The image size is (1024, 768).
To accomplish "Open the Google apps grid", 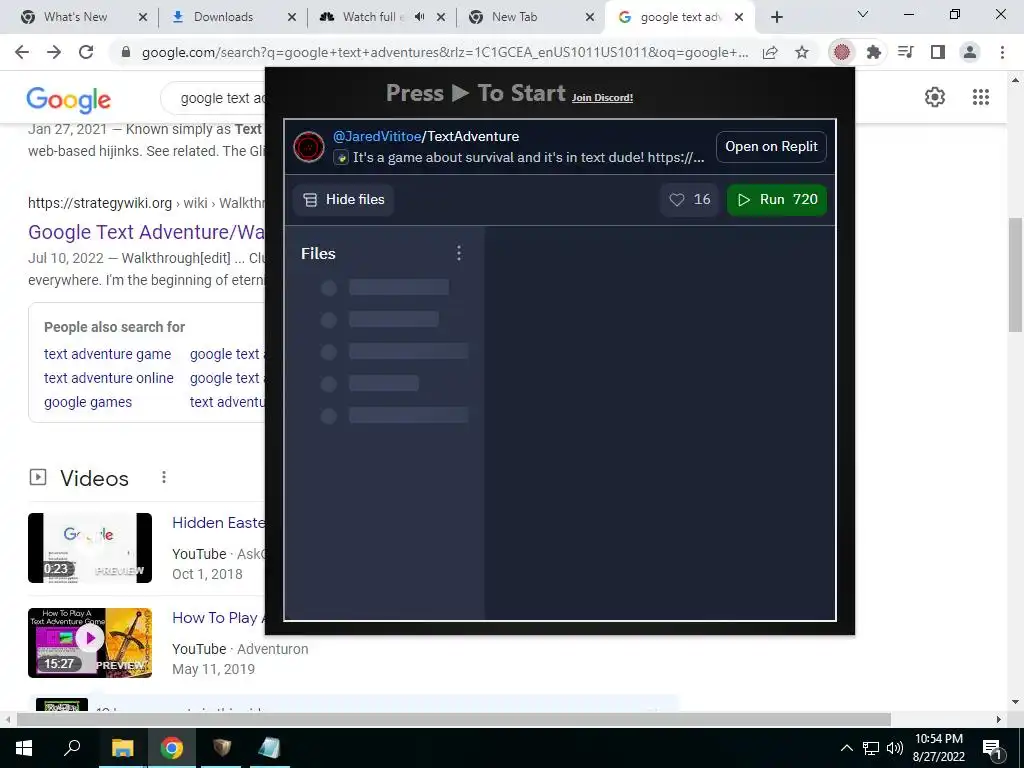I will pyautogui.click(x=980, y=97).
